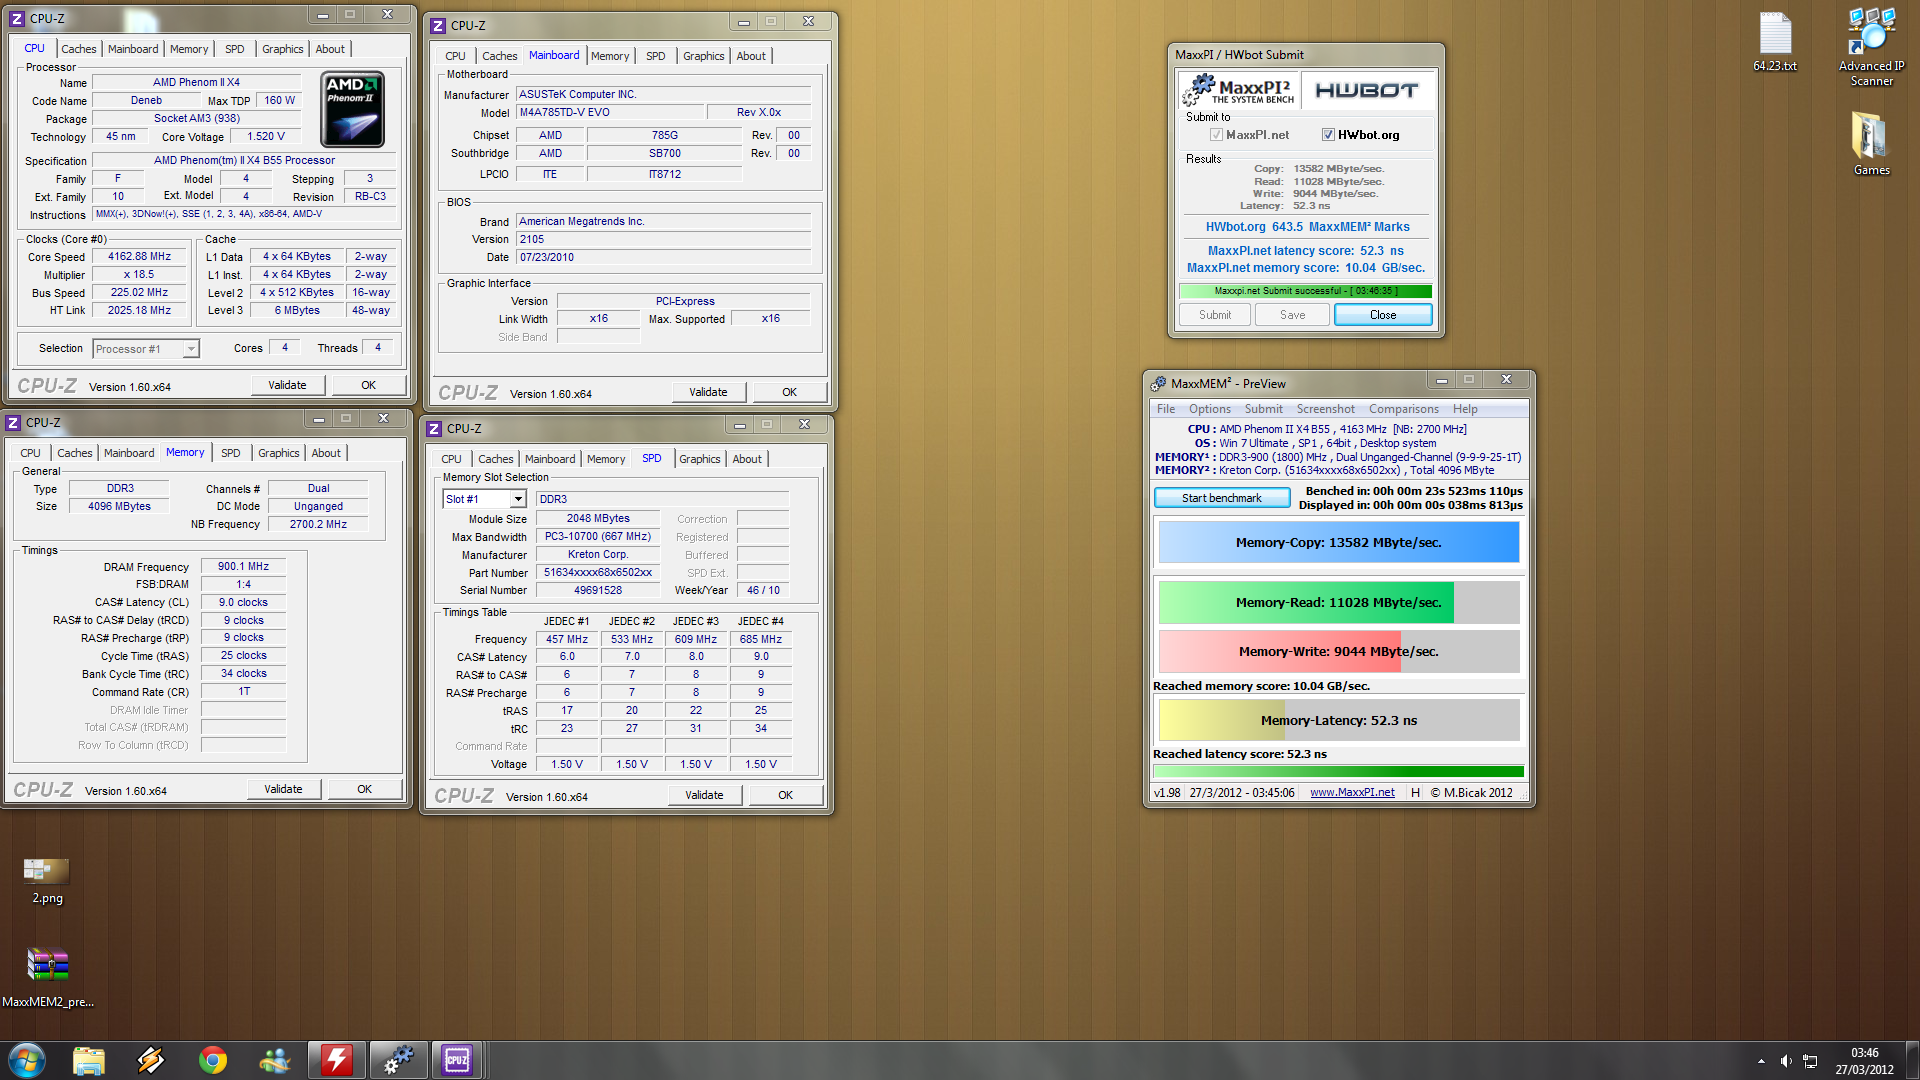Click the Memory-Read result bar
1920x1080 pixels.
point(1338,603)
